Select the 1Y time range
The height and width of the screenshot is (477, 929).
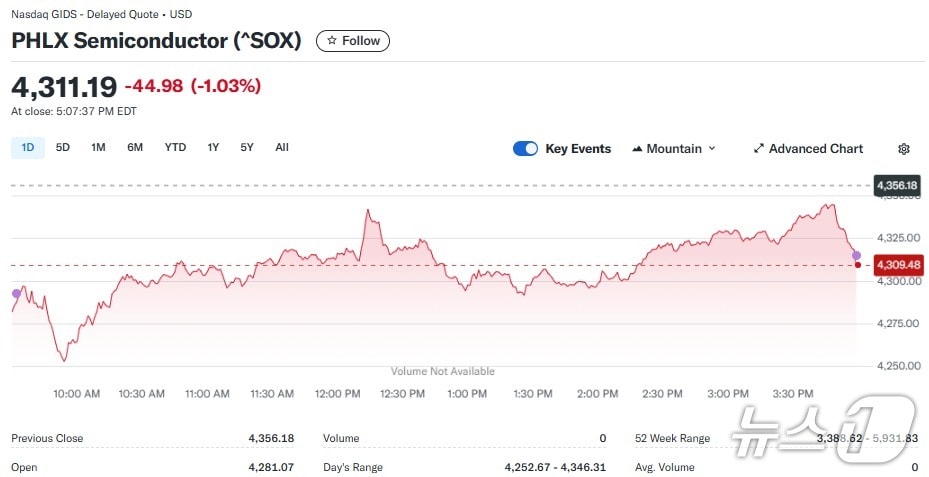213,148
